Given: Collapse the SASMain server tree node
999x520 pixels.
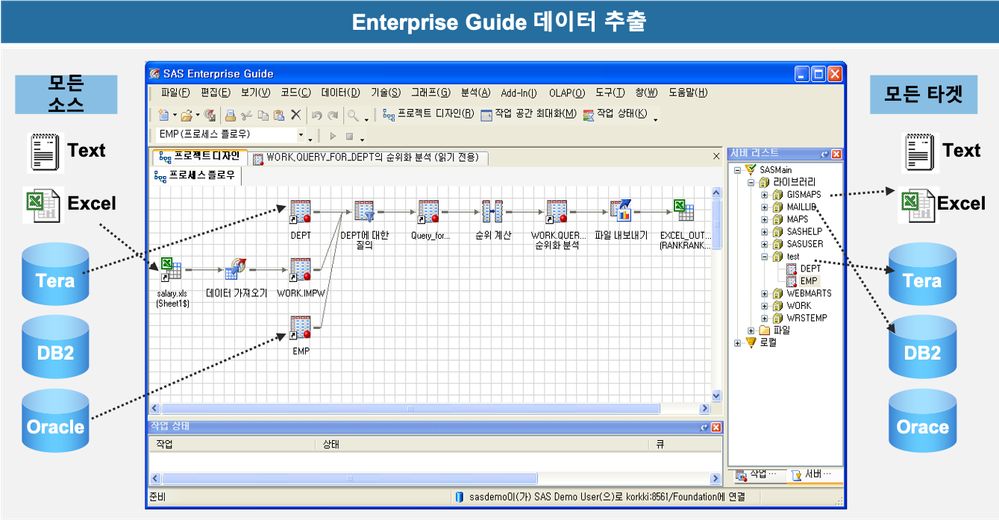Looking at the screenshot, I should pyautogui.click(x=738, y=170).
